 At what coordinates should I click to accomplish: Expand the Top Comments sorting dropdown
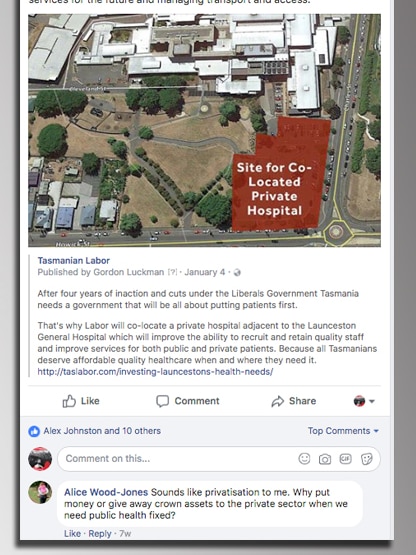(x=343, y=431)
